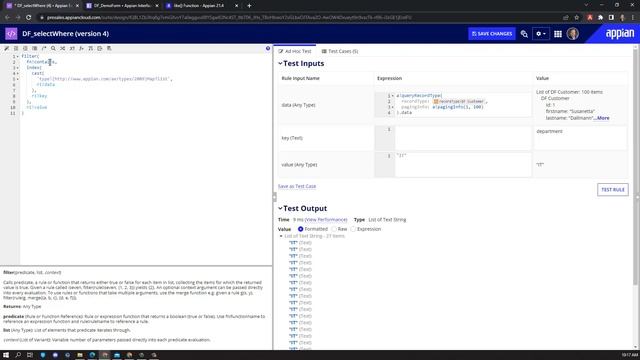This screenshot has height=360, width=640.
Task: Switch to Test Cases (5) tab
Action: (x=340, y=51)
